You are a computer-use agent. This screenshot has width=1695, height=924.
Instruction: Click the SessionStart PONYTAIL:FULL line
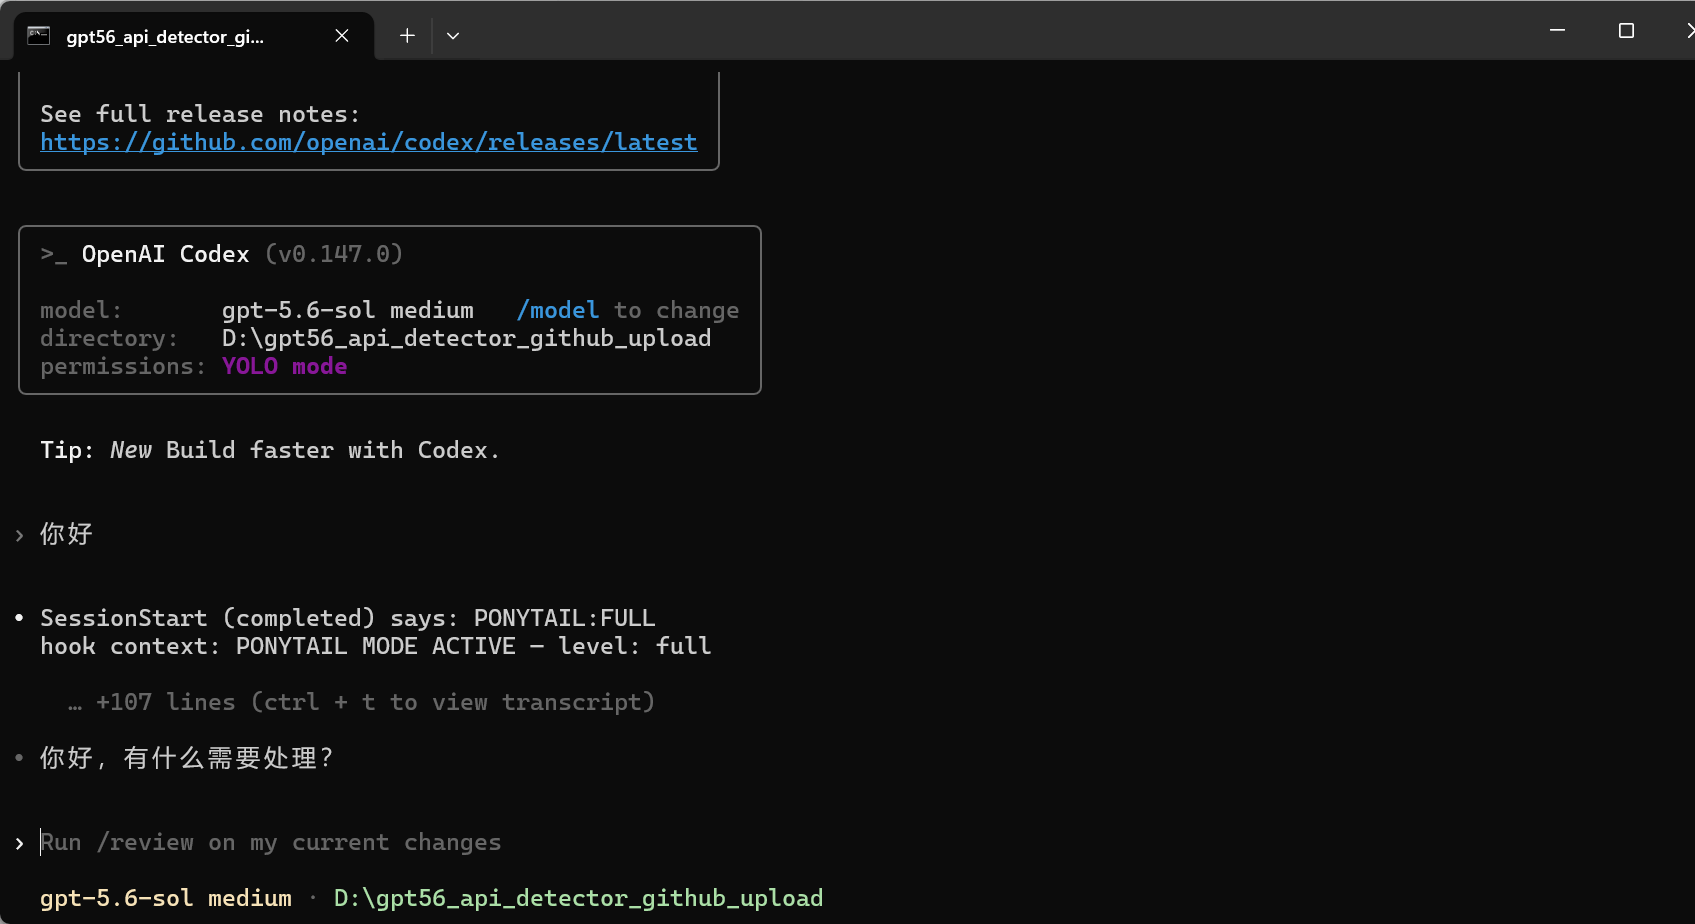[x=348, y=618]
